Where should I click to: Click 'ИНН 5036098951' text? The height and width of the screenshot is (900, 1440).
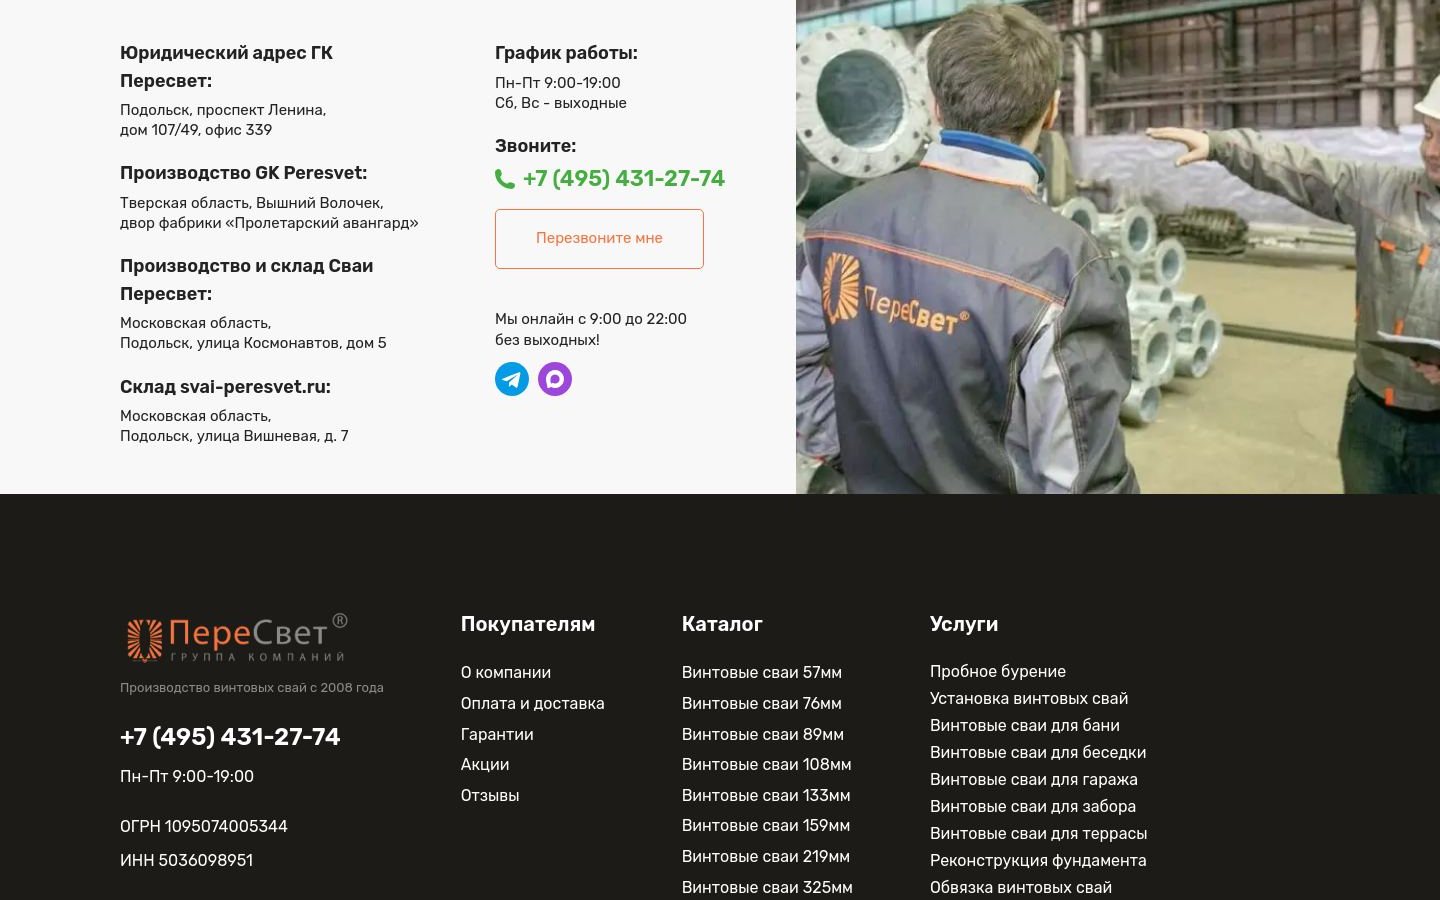click(x=186, y=861)
